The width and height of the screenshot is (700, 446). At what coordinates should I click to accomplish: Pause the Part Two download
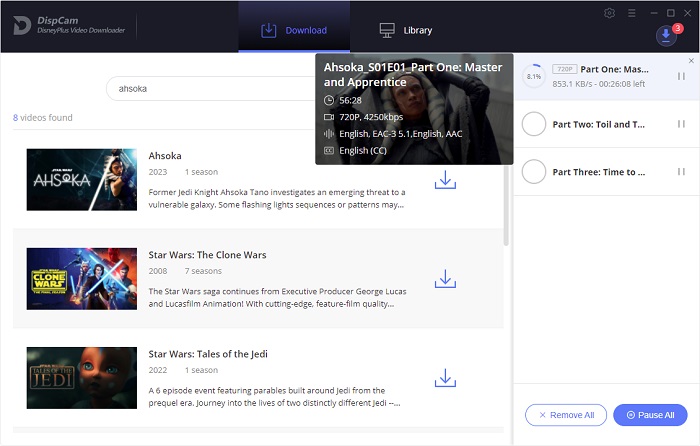[x=681, y=124]
